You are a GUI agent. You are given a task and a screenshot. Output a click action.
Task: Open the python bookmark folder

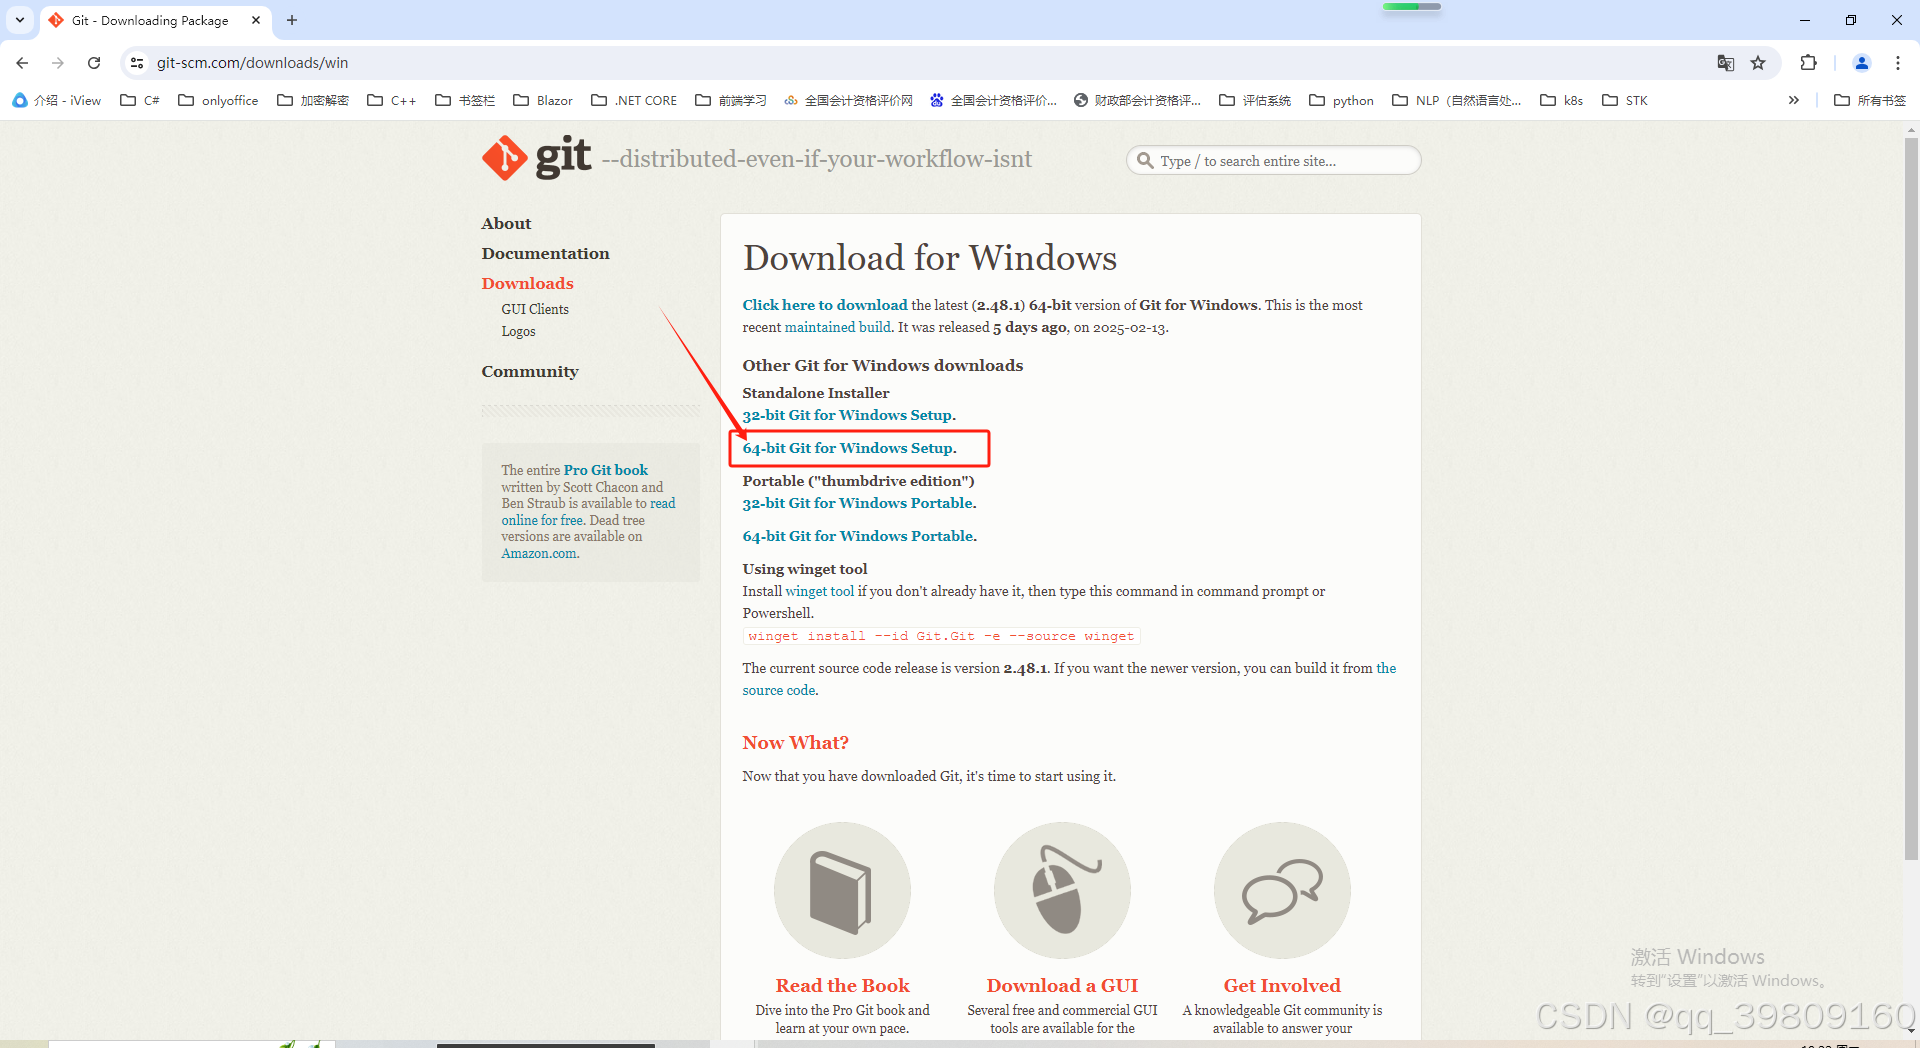coord(1342,100)
